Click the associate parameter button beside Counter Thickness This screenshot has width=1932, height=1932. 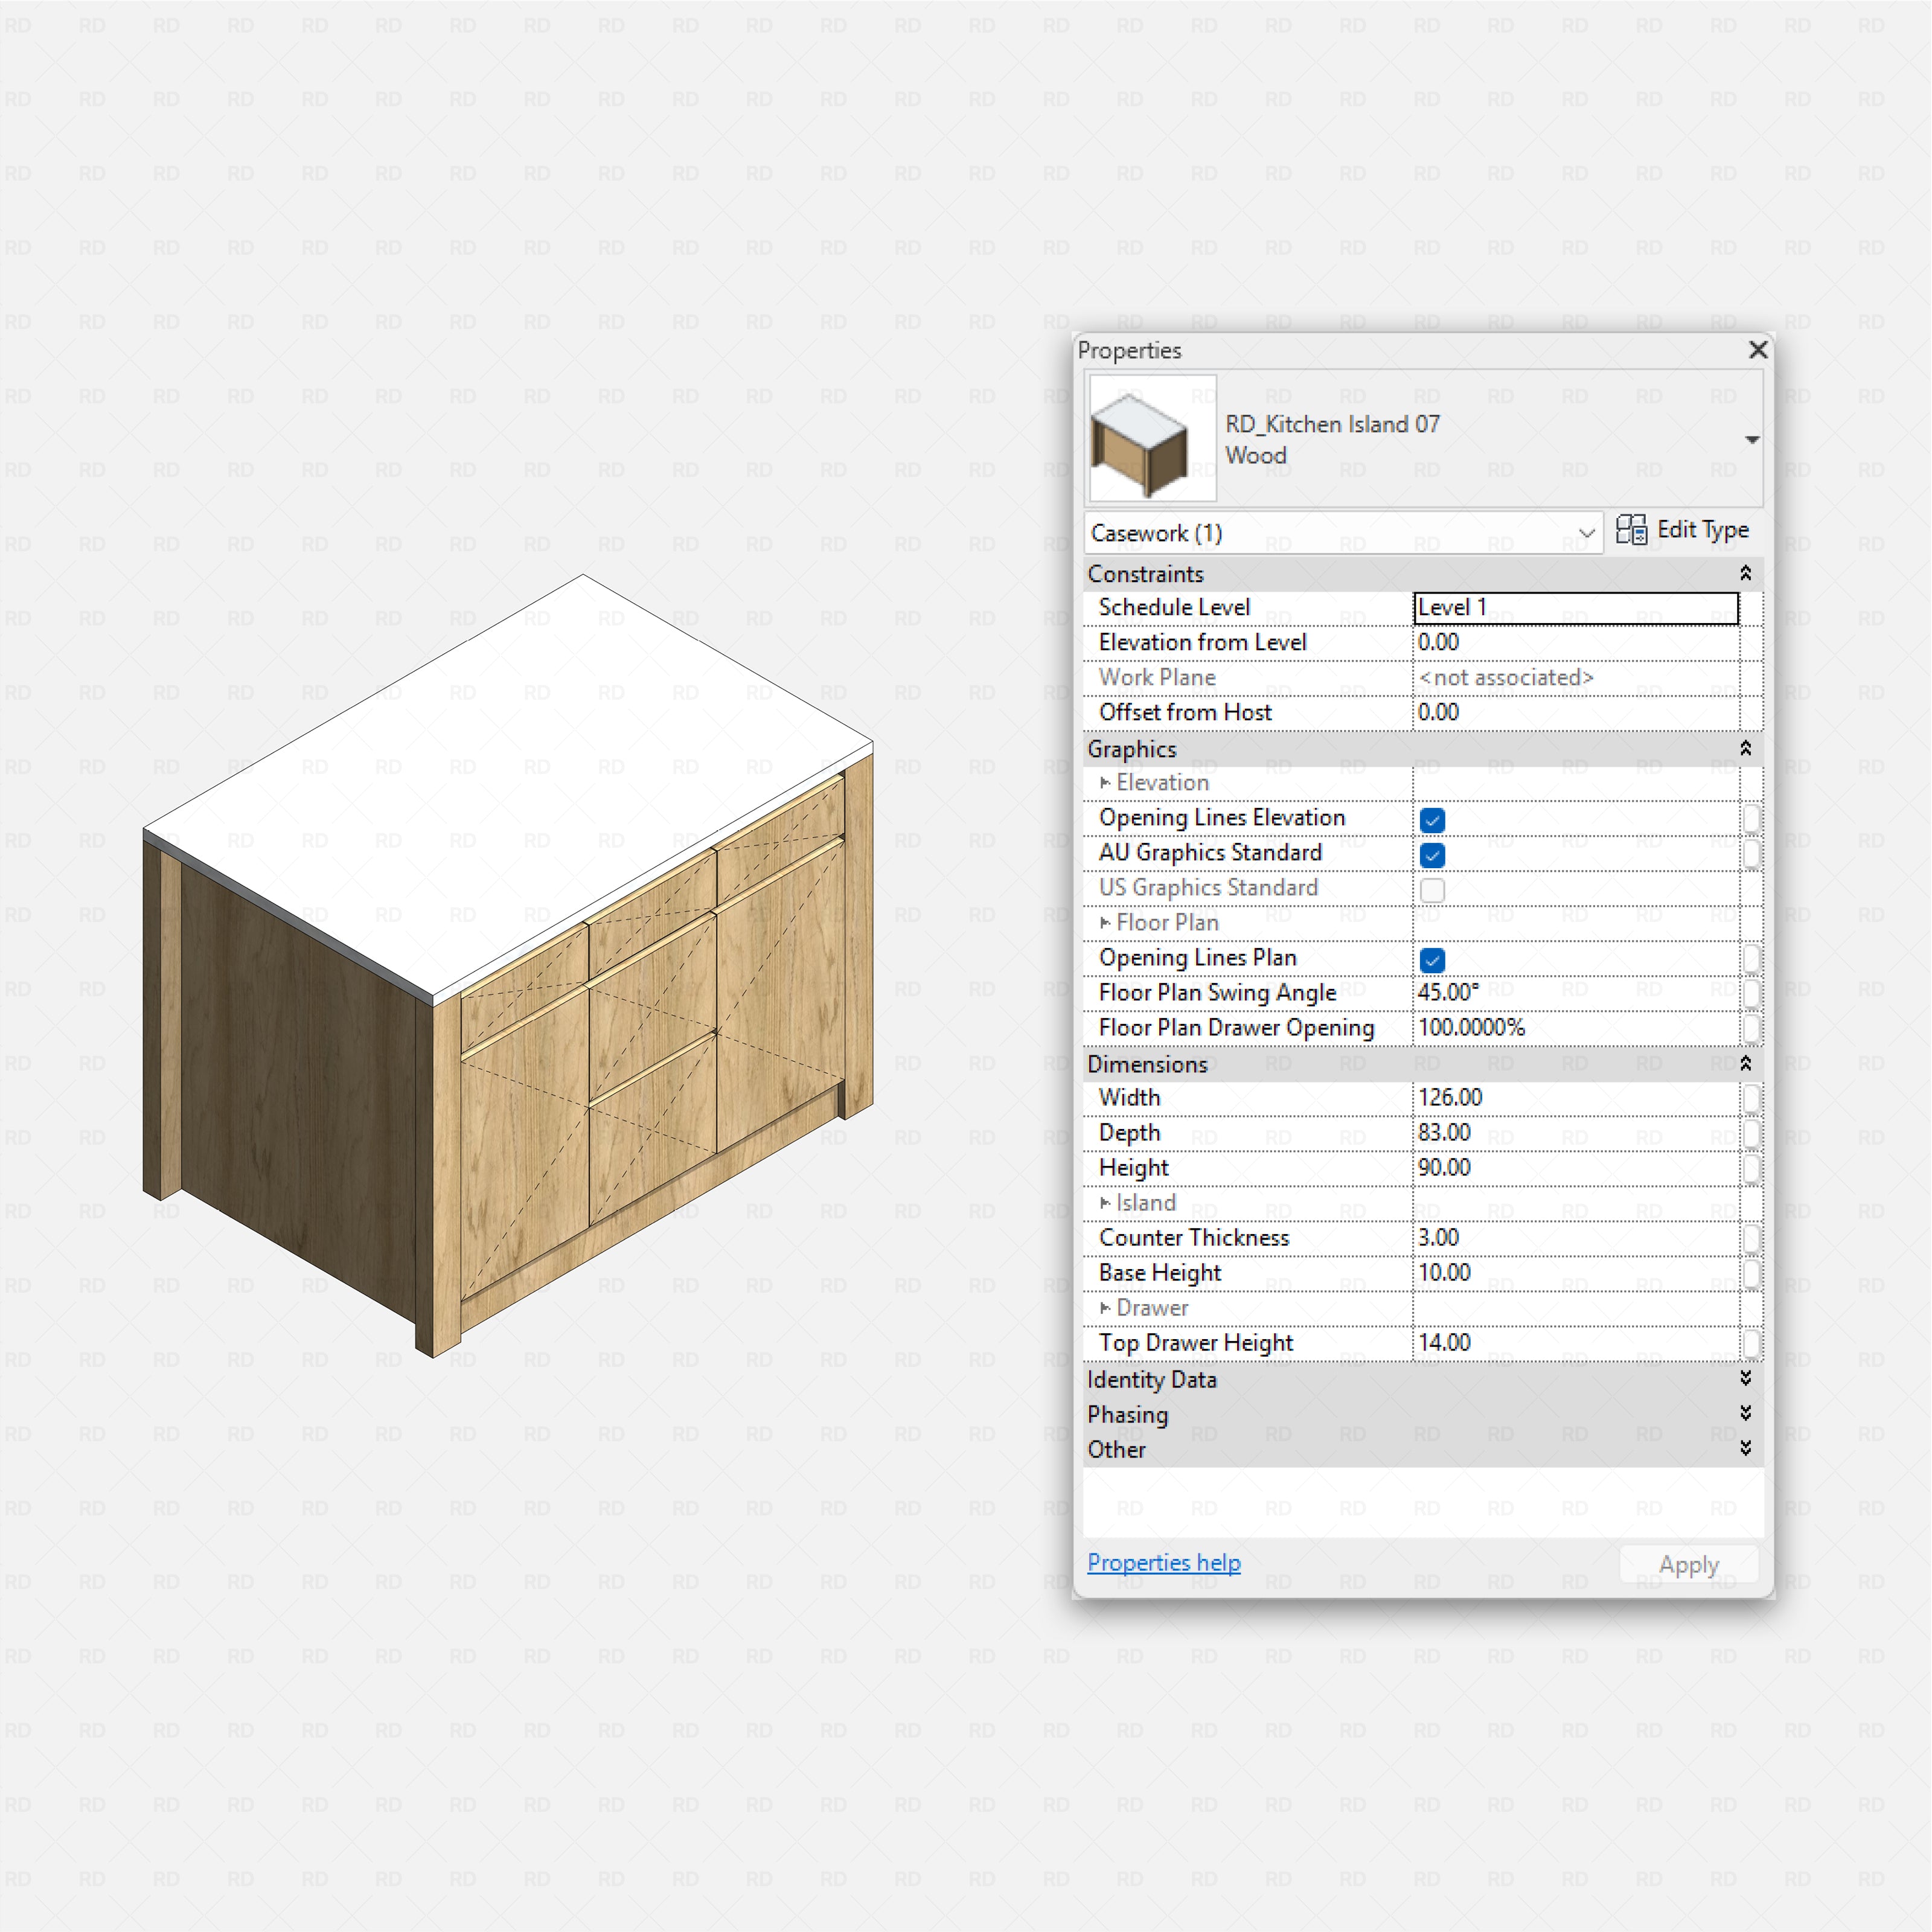point(1753,1239)
